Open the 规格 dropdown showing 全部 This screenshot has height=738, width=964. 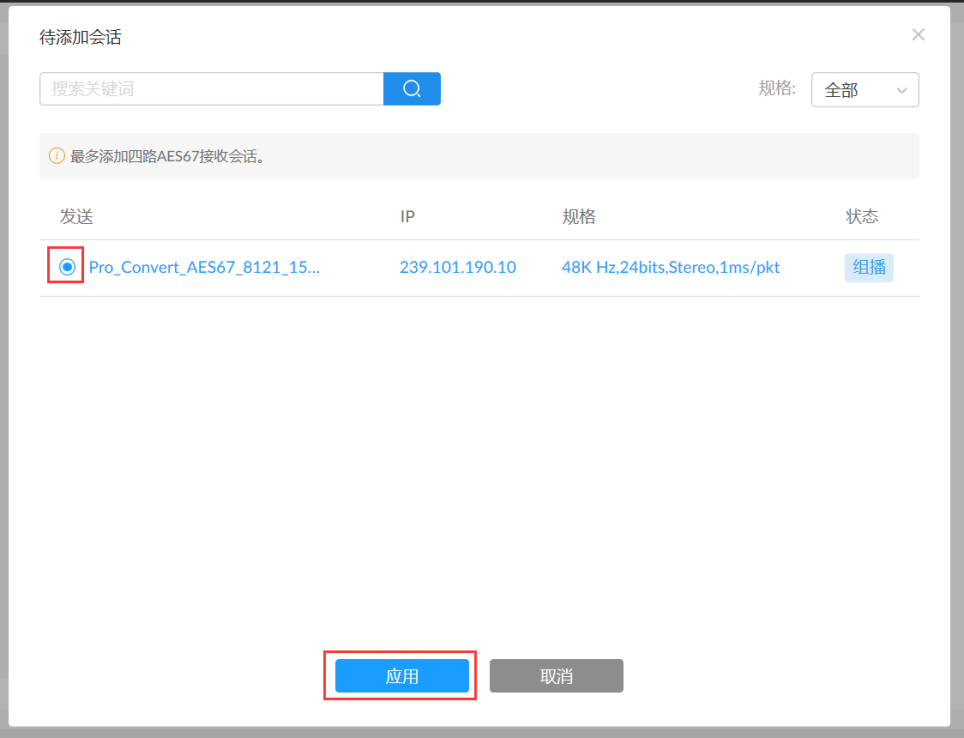pos(864,90)
